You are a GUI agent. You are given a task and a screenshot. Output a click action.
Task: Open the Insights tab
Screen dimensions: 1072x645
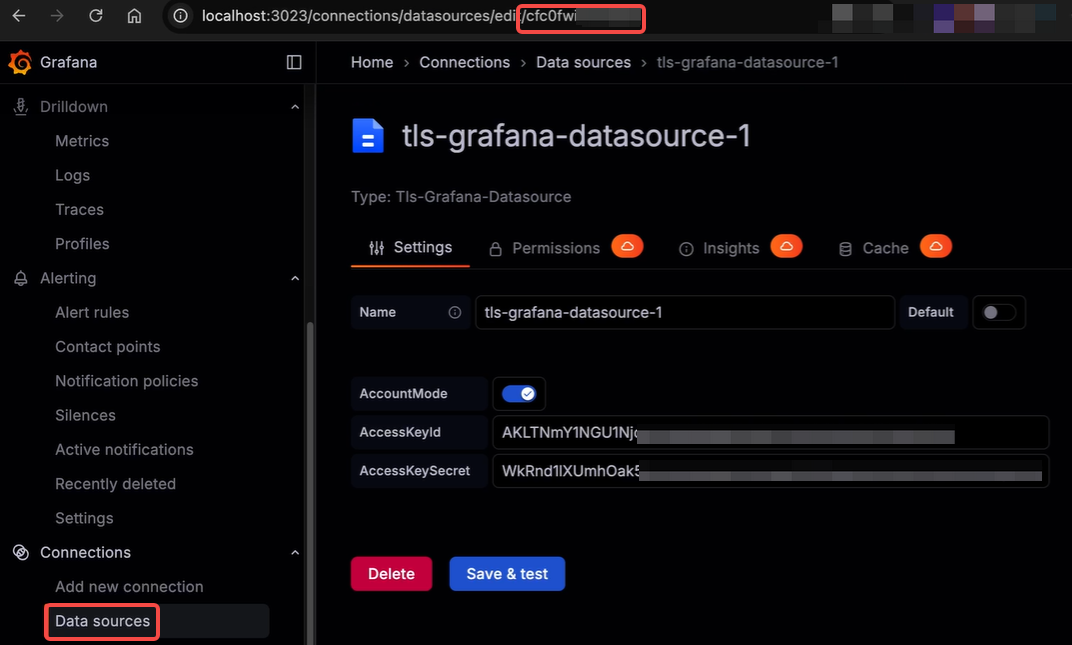(719, 248)
